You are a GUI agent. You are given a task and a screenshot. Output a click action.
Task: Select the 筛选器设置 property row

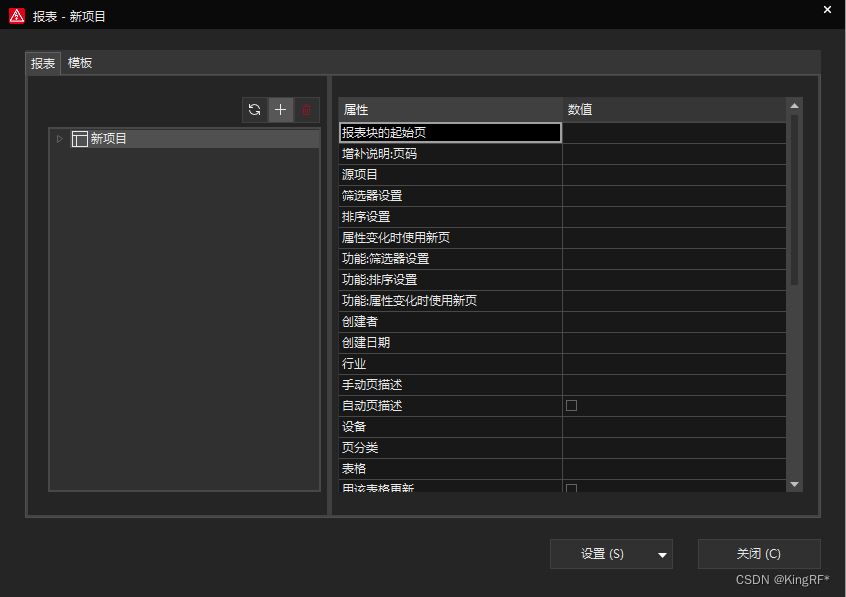click(450, 195)
